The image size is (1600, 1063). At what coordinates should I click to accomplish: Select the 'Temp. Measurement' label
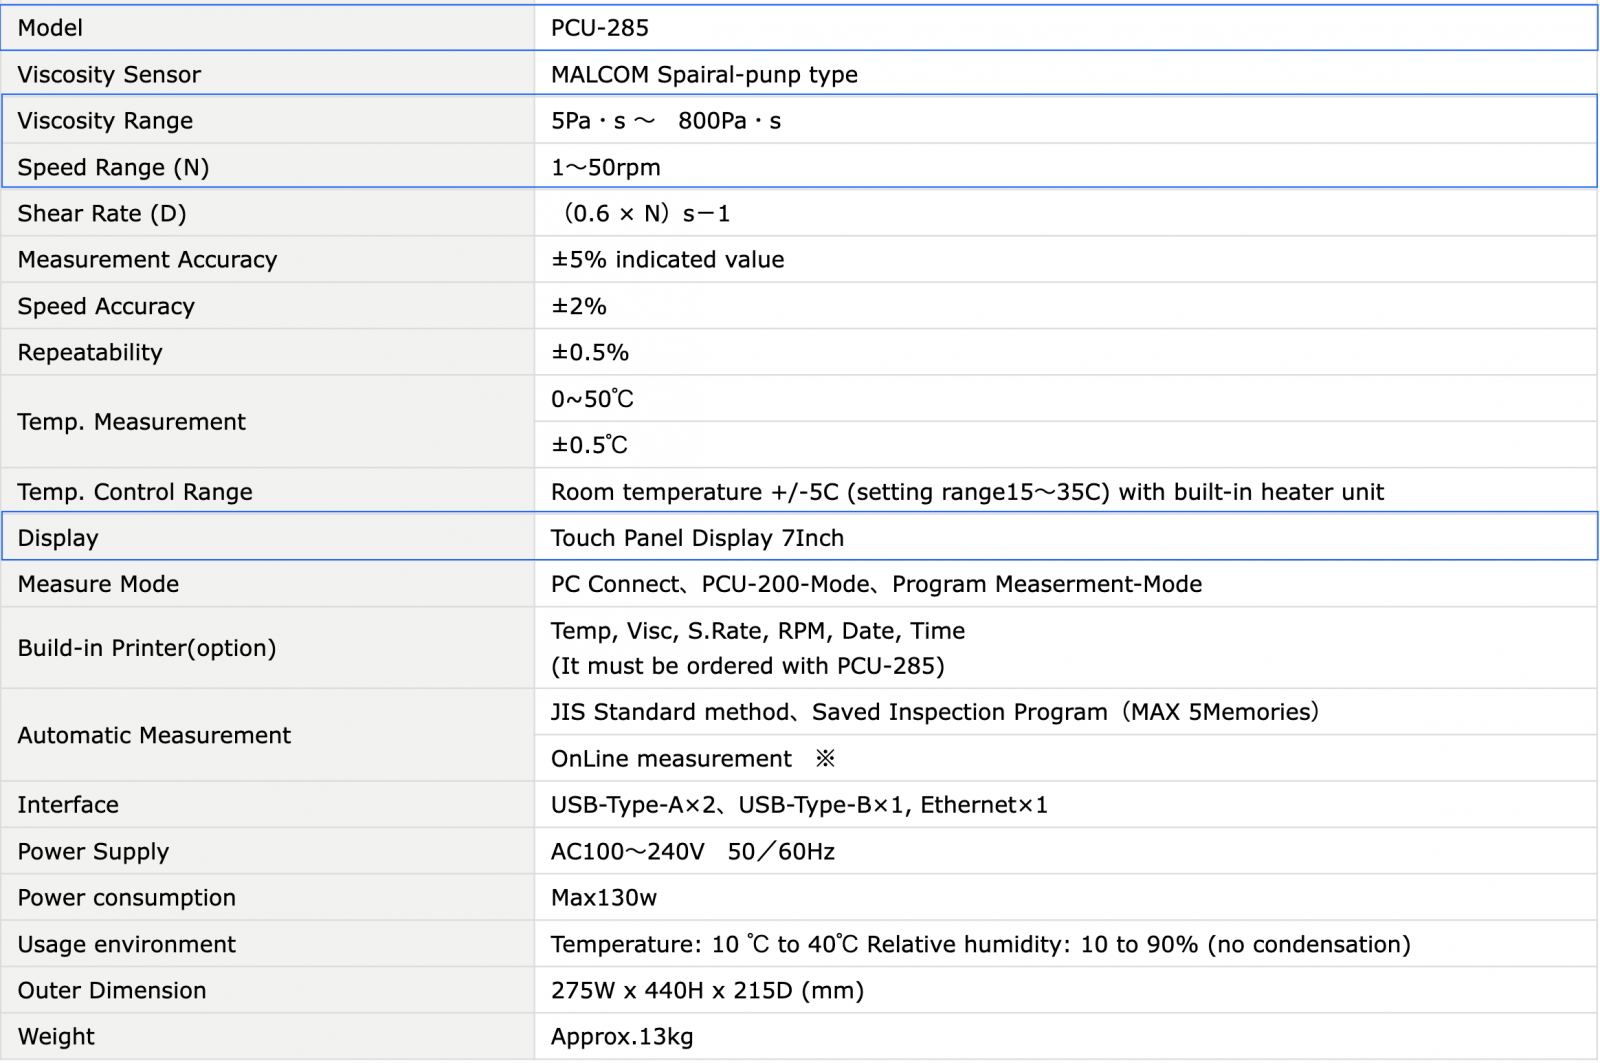click(131, 422)
